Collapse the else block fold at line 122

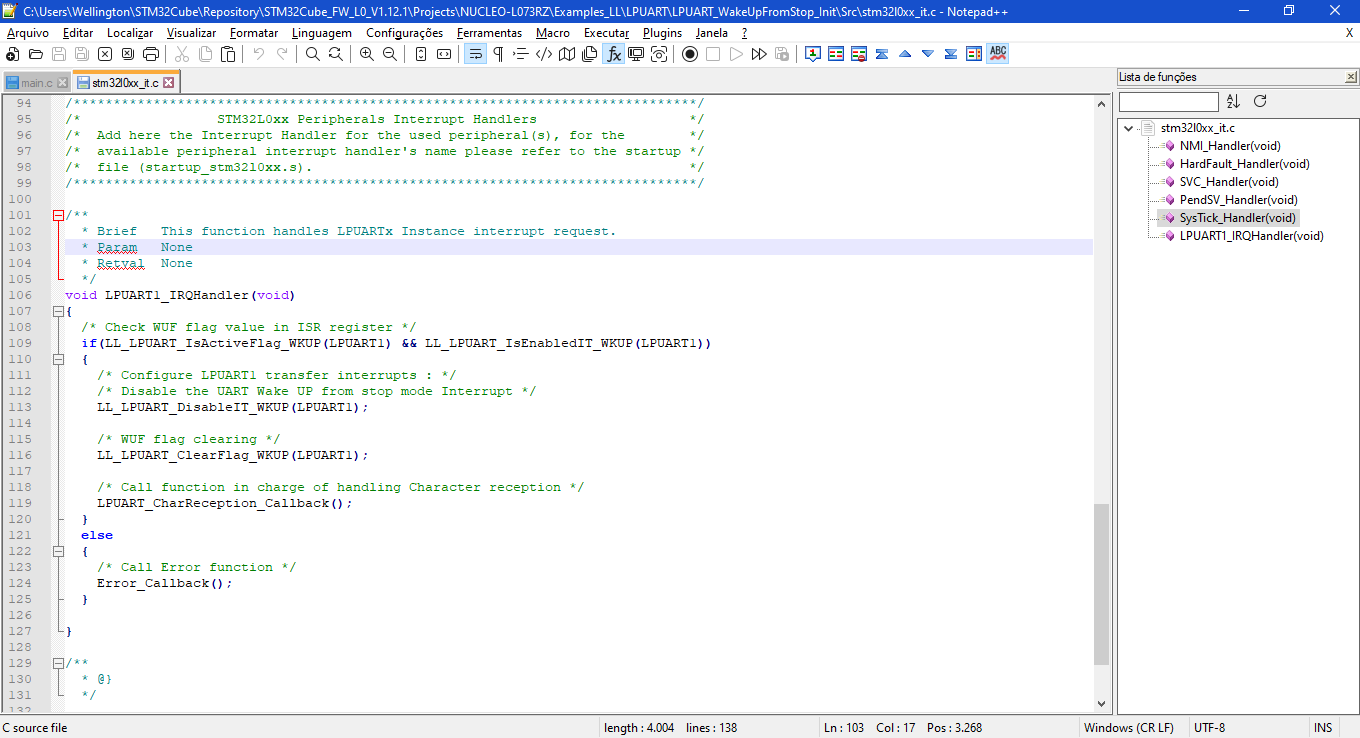point(57,551)
